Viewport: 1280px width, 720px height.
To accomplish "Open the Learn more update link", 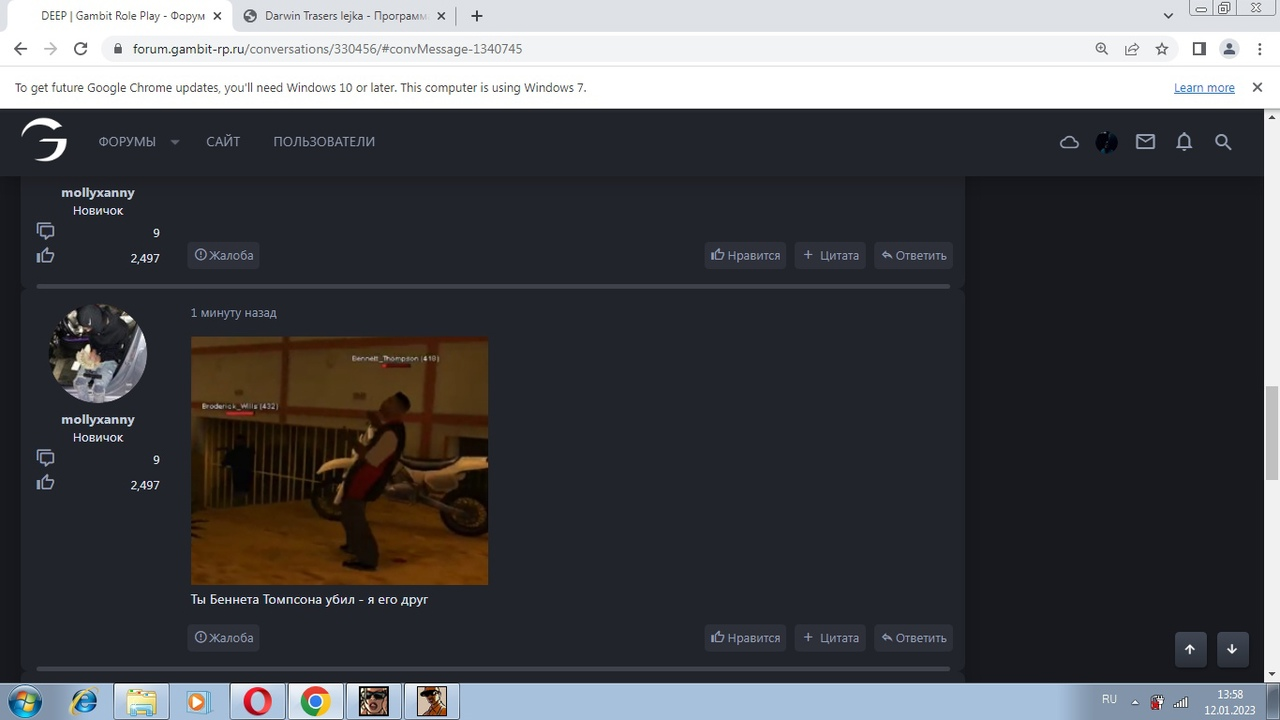I will pyautogui.click(x=1204, y=88).
